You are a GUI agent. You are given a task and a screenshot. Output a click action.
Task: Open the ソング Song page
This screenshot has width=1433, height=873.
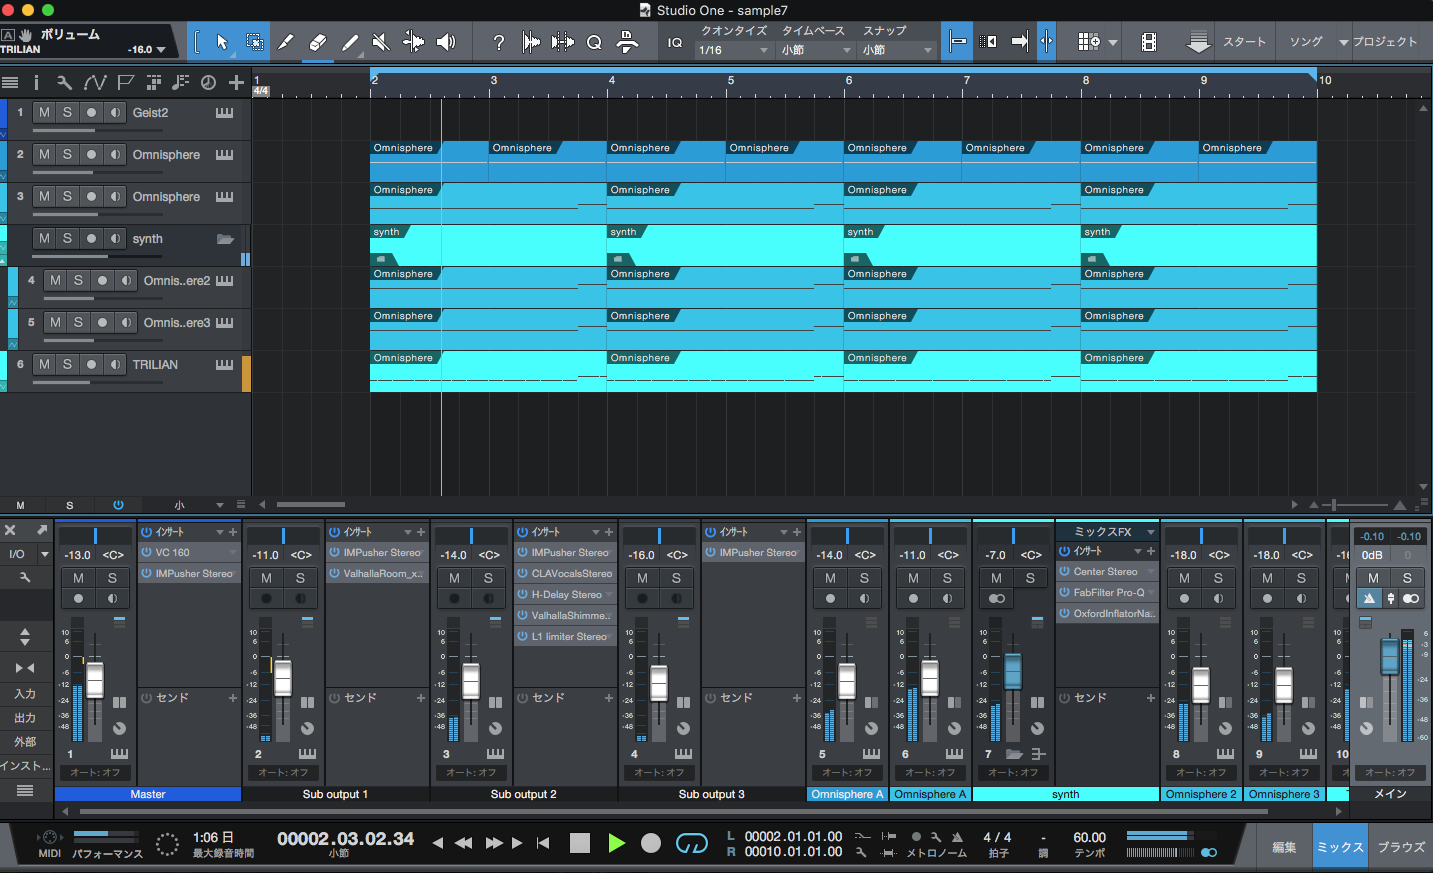(1305, 42)
